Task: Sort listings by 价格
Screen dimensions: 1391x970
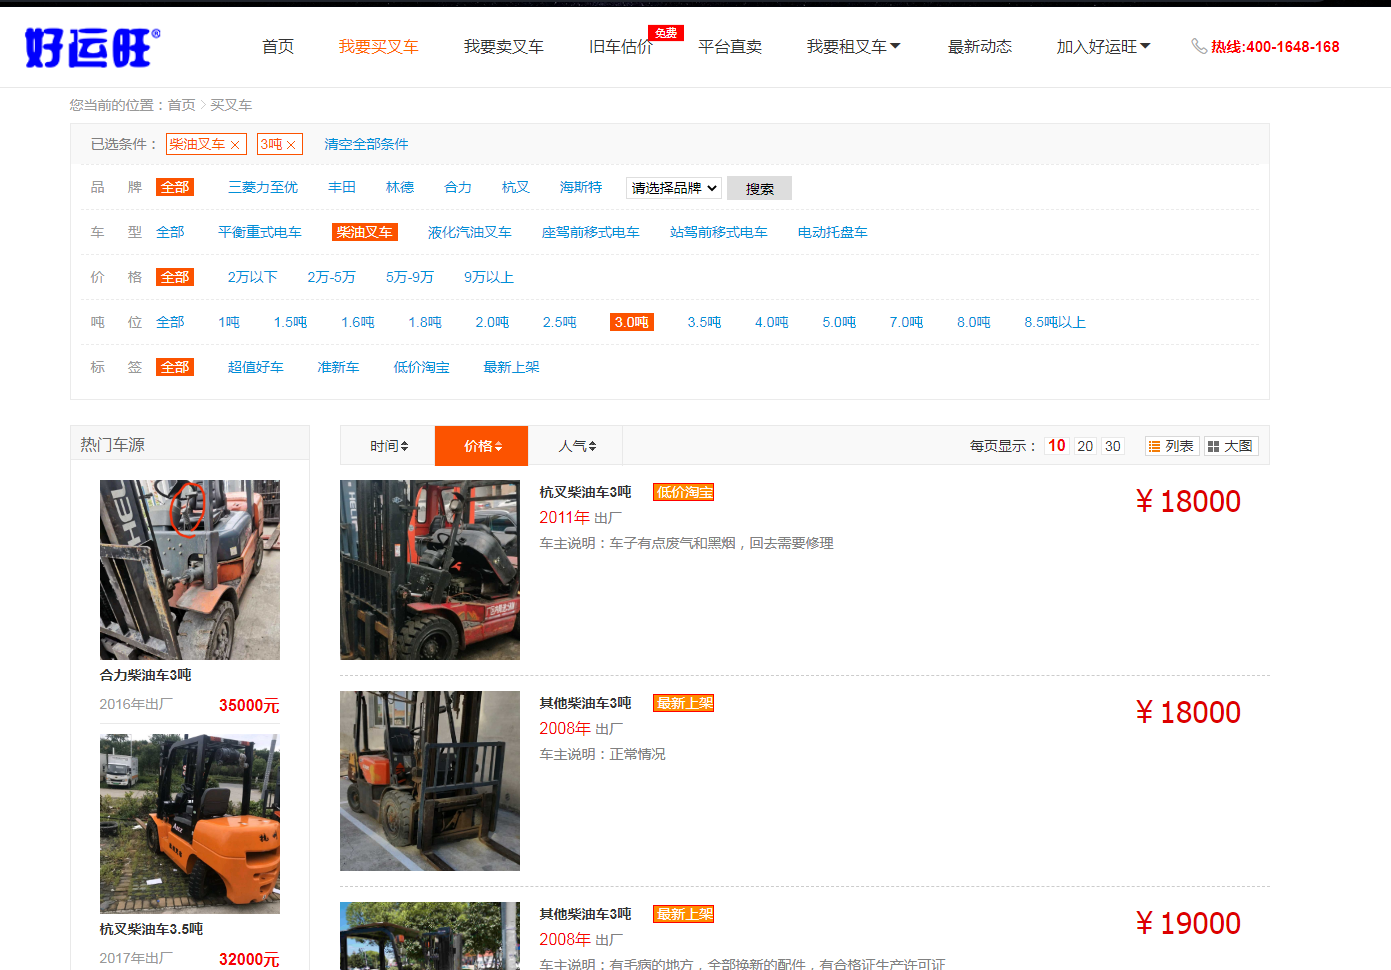Action: [482, 446]
